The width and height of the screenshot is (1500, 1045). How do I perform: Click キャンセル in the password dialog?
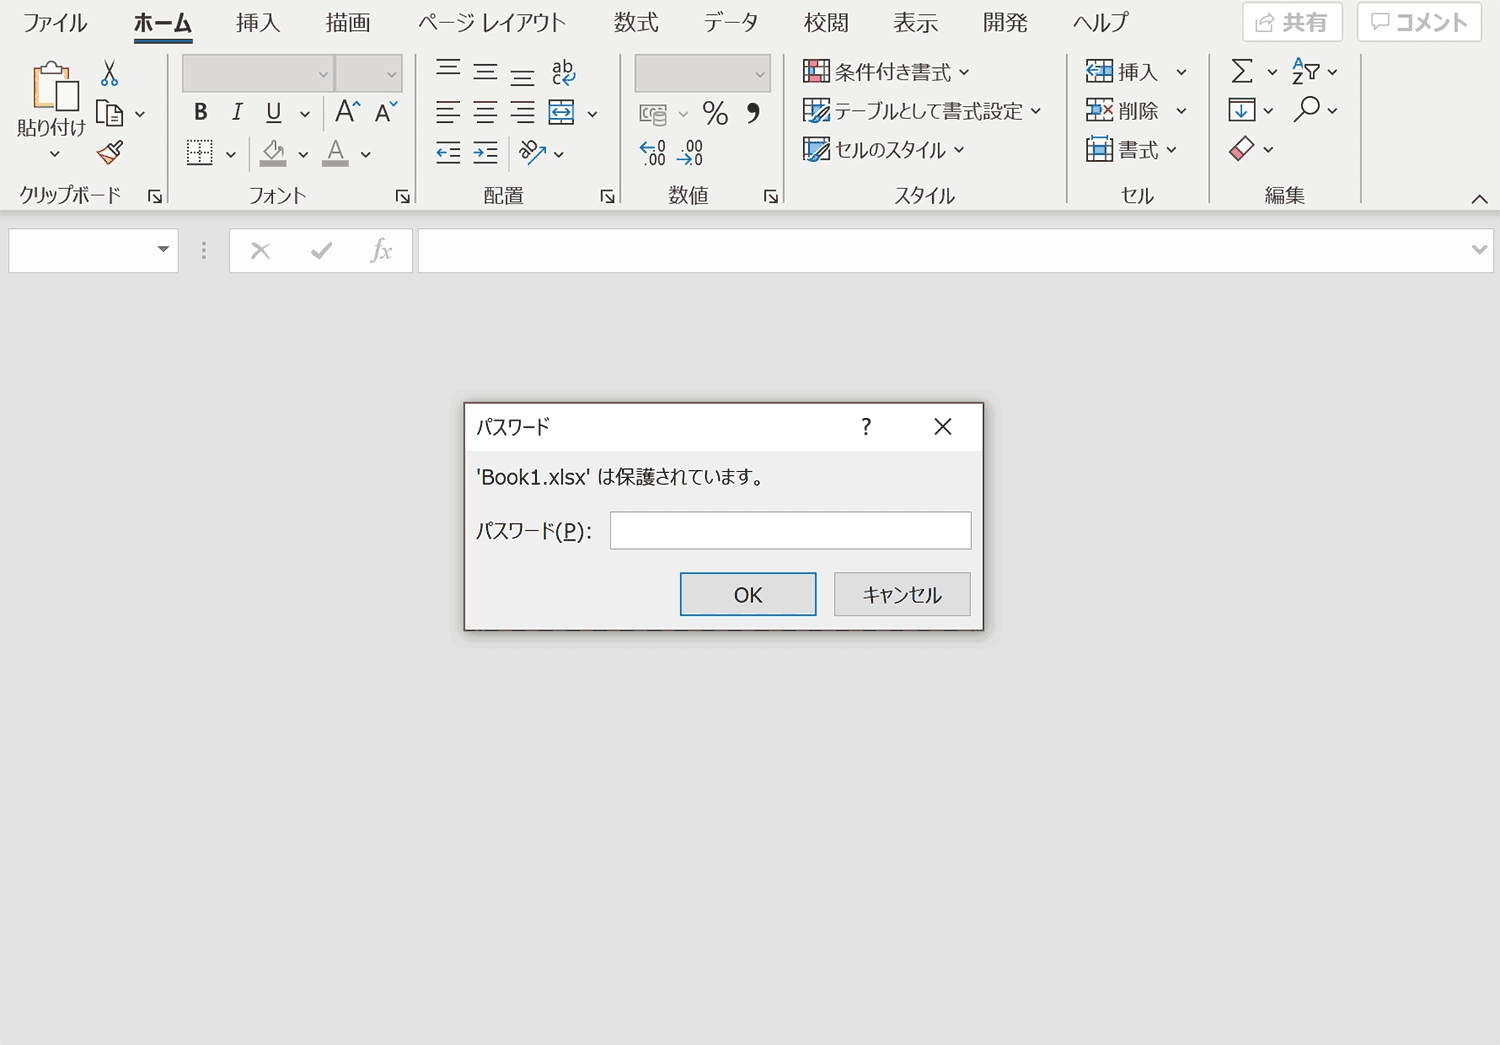902,594
